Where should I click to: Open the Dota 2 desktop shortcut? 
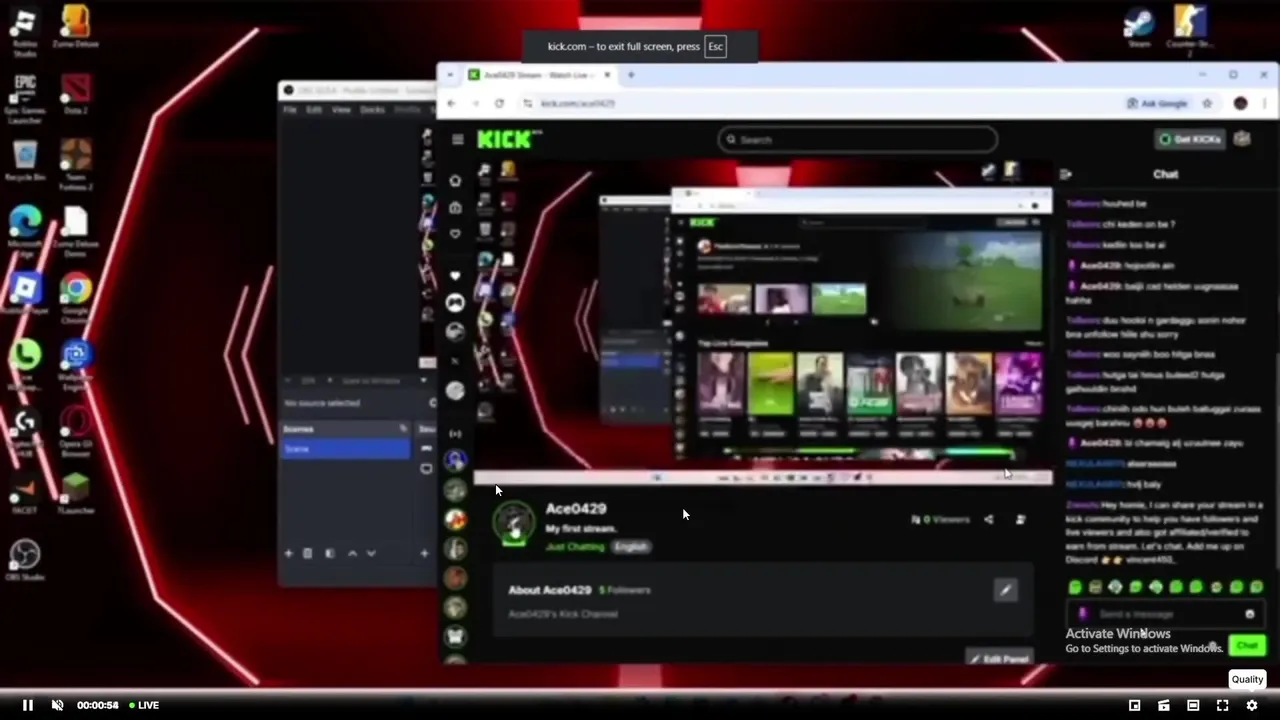[x=76, y=95]
